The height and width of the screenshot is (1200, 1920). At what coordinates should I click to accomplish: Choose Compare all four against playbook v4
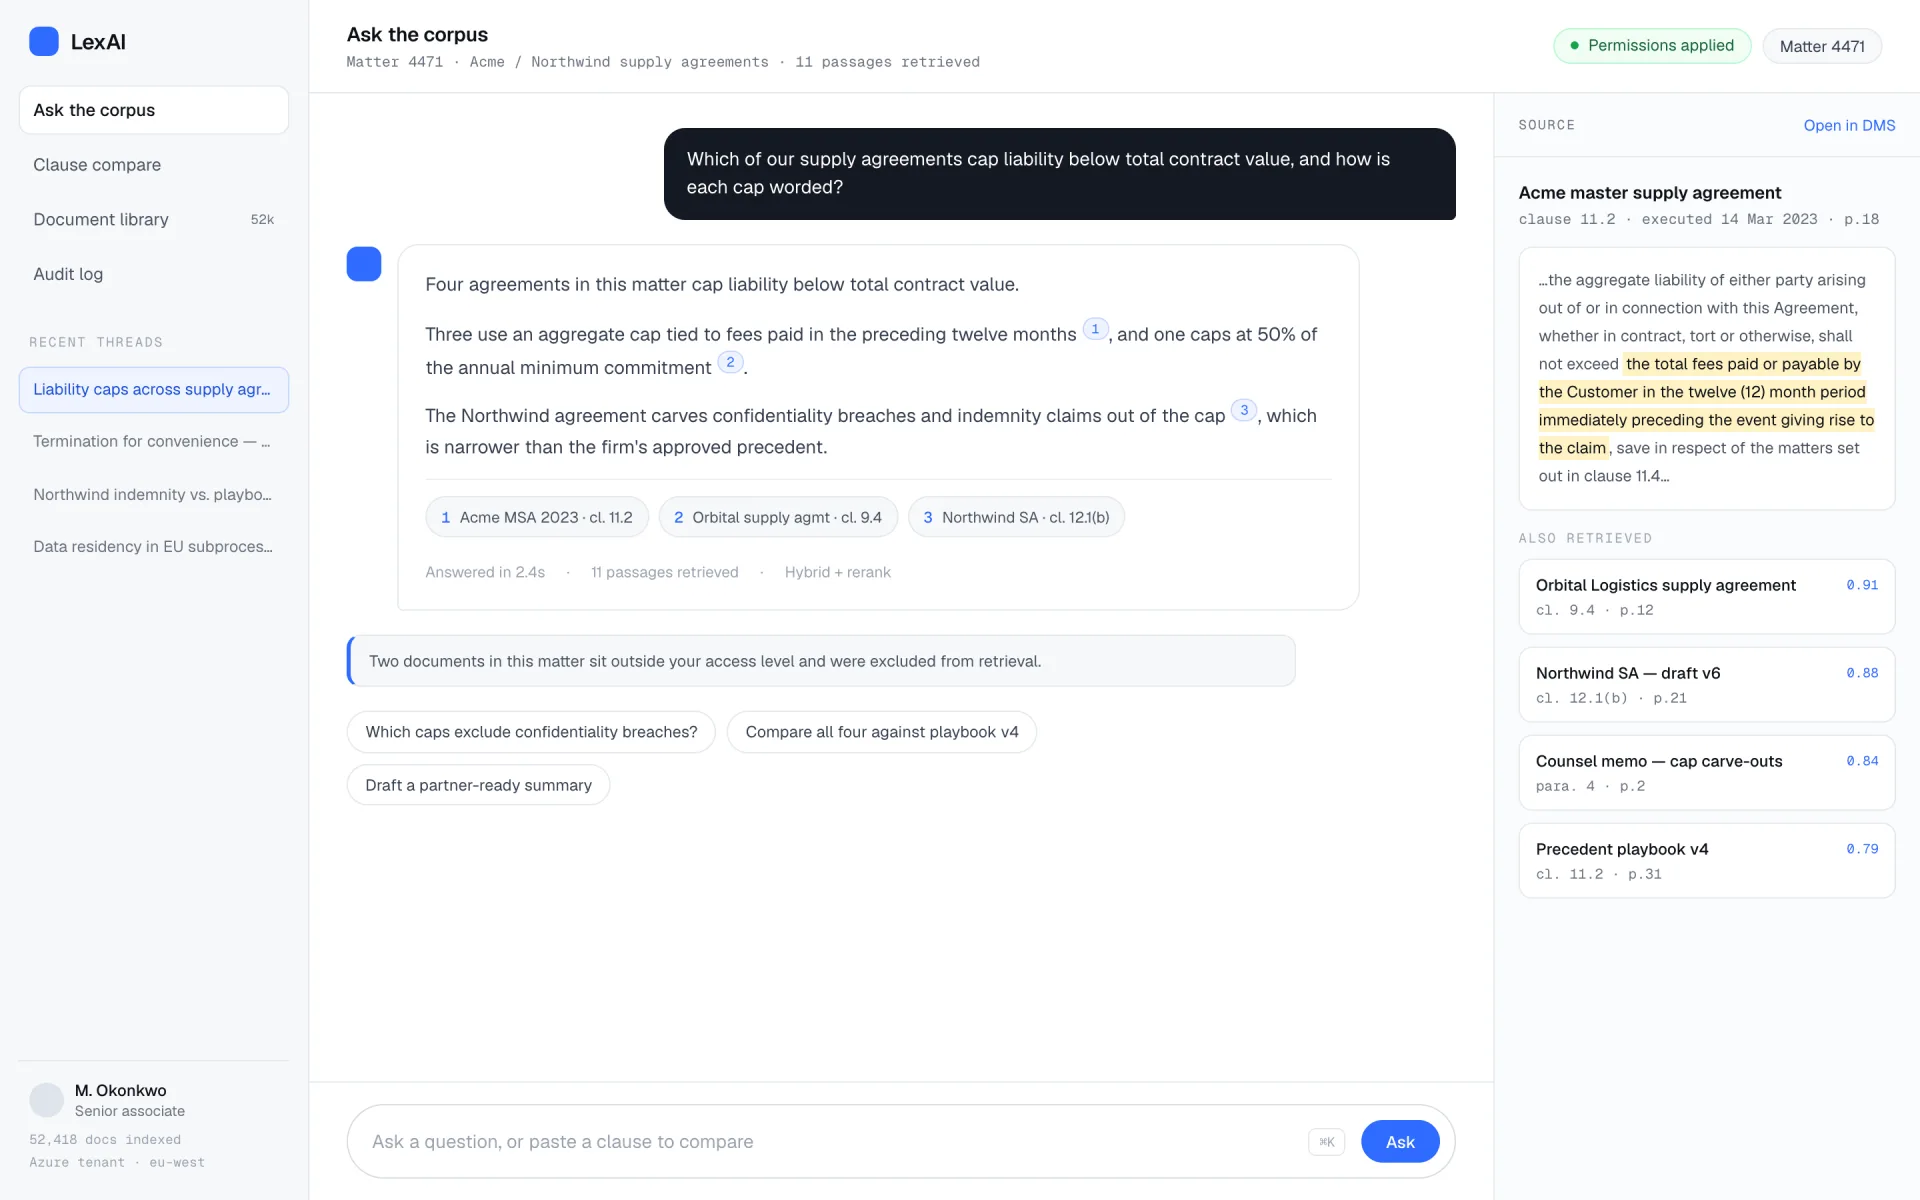coord(882,732)
